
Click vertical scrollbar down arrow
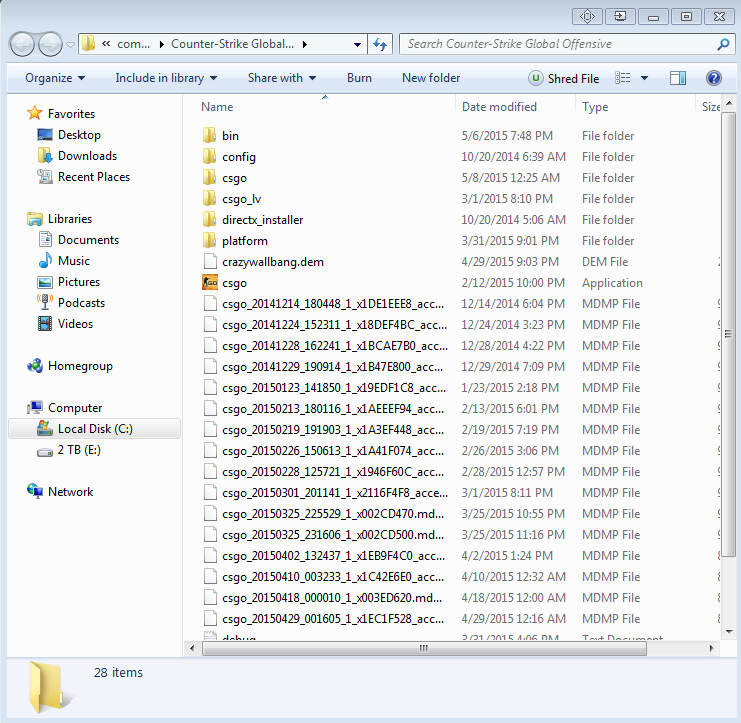point(729,632)
